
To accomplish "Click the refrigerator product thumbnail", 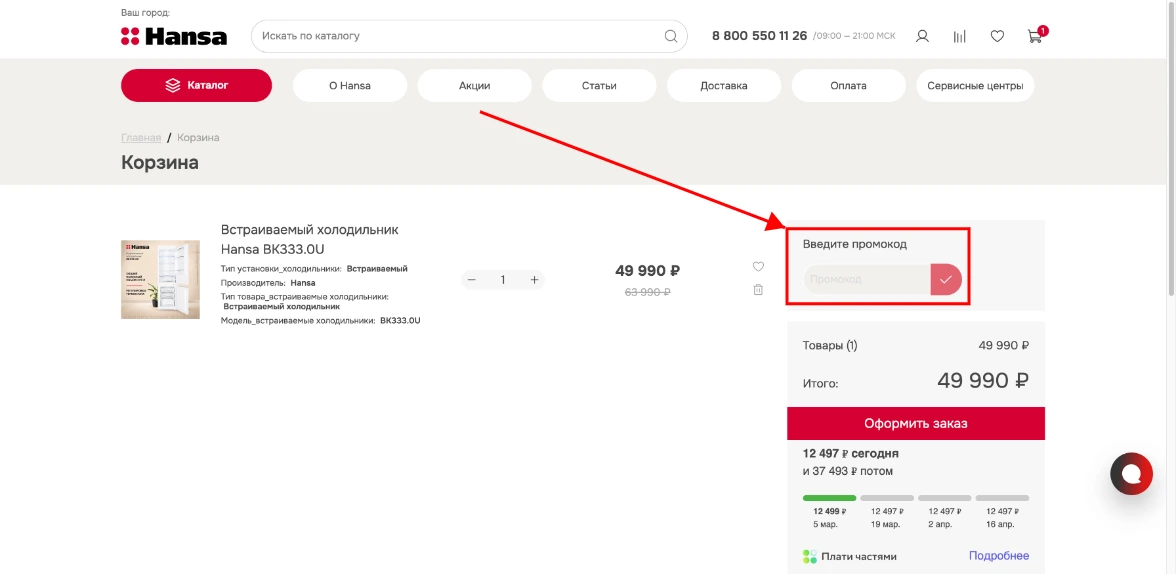I will 160,279.
